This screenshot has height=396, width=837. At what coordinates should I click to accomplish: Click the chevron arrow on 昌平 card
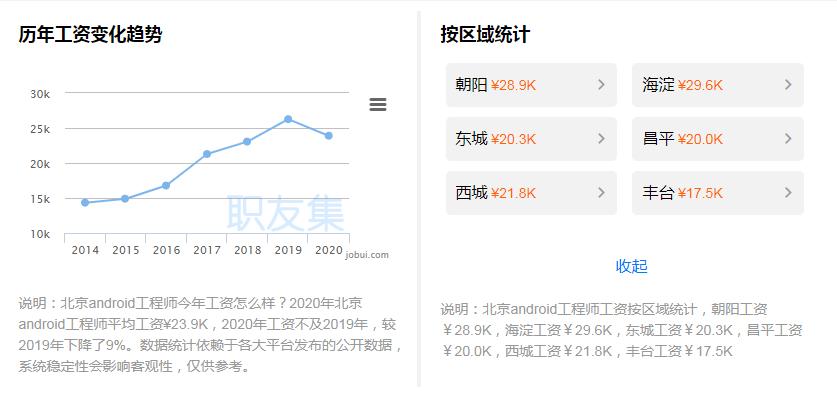(x=788, y=139)
